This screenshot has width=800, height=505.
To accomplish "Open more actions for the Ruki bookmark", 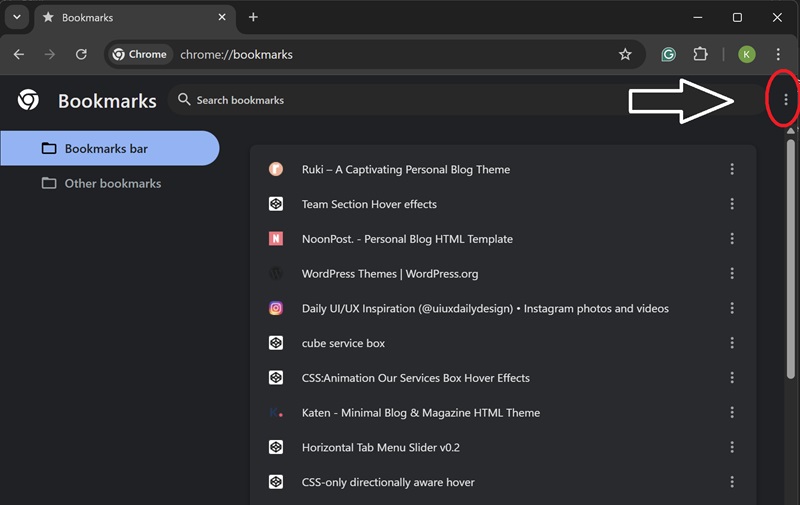I will pos(732,169).
